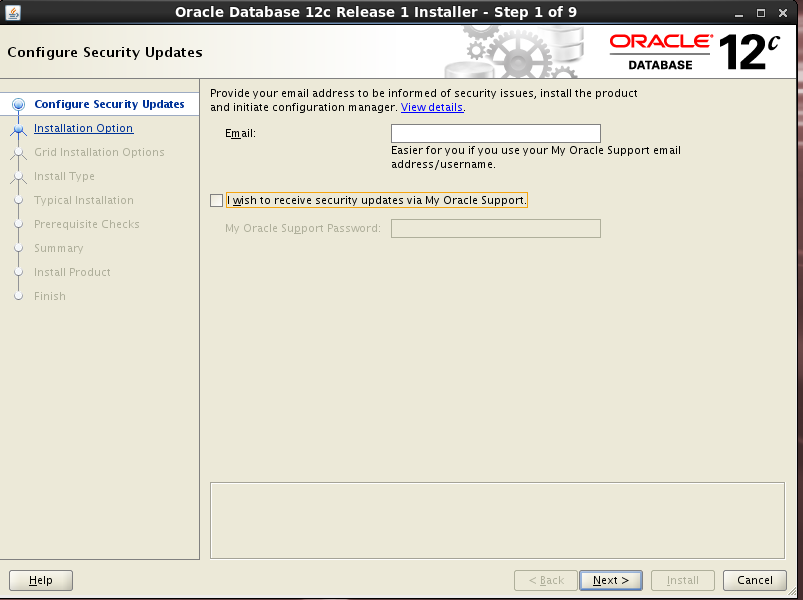
Task: Click into the Email input field
Action: click(495, 133)
